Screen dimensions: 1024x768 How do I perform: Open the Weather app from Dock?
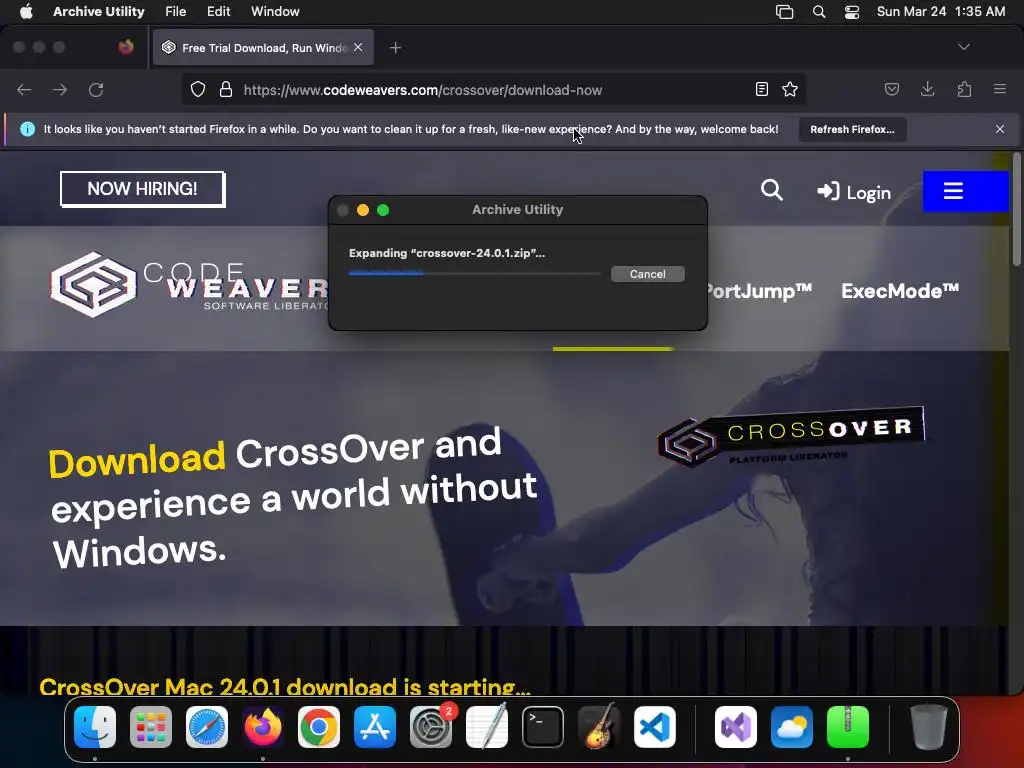pyautogui.click(x=792, y=727)
